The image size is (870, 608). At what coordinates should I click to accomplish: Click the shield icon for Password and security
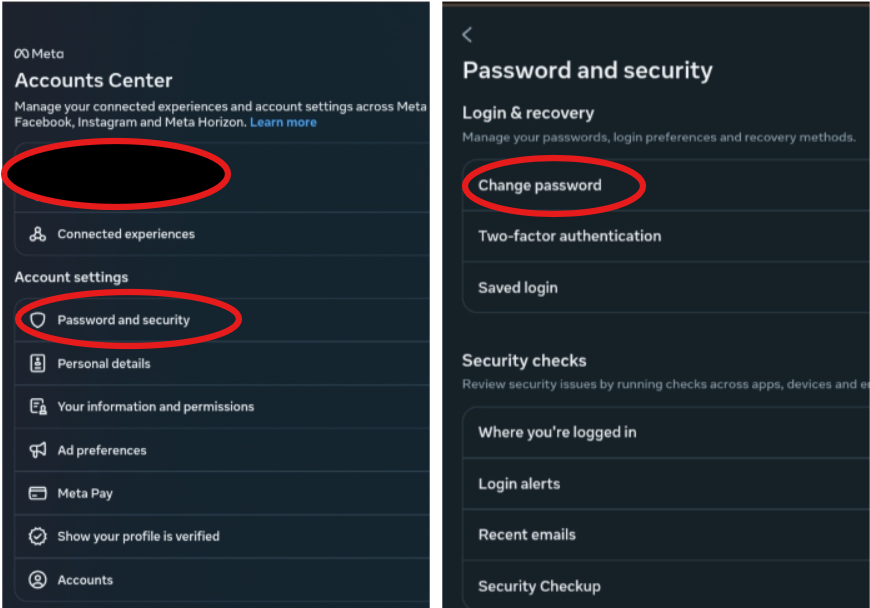pos(38,320)
